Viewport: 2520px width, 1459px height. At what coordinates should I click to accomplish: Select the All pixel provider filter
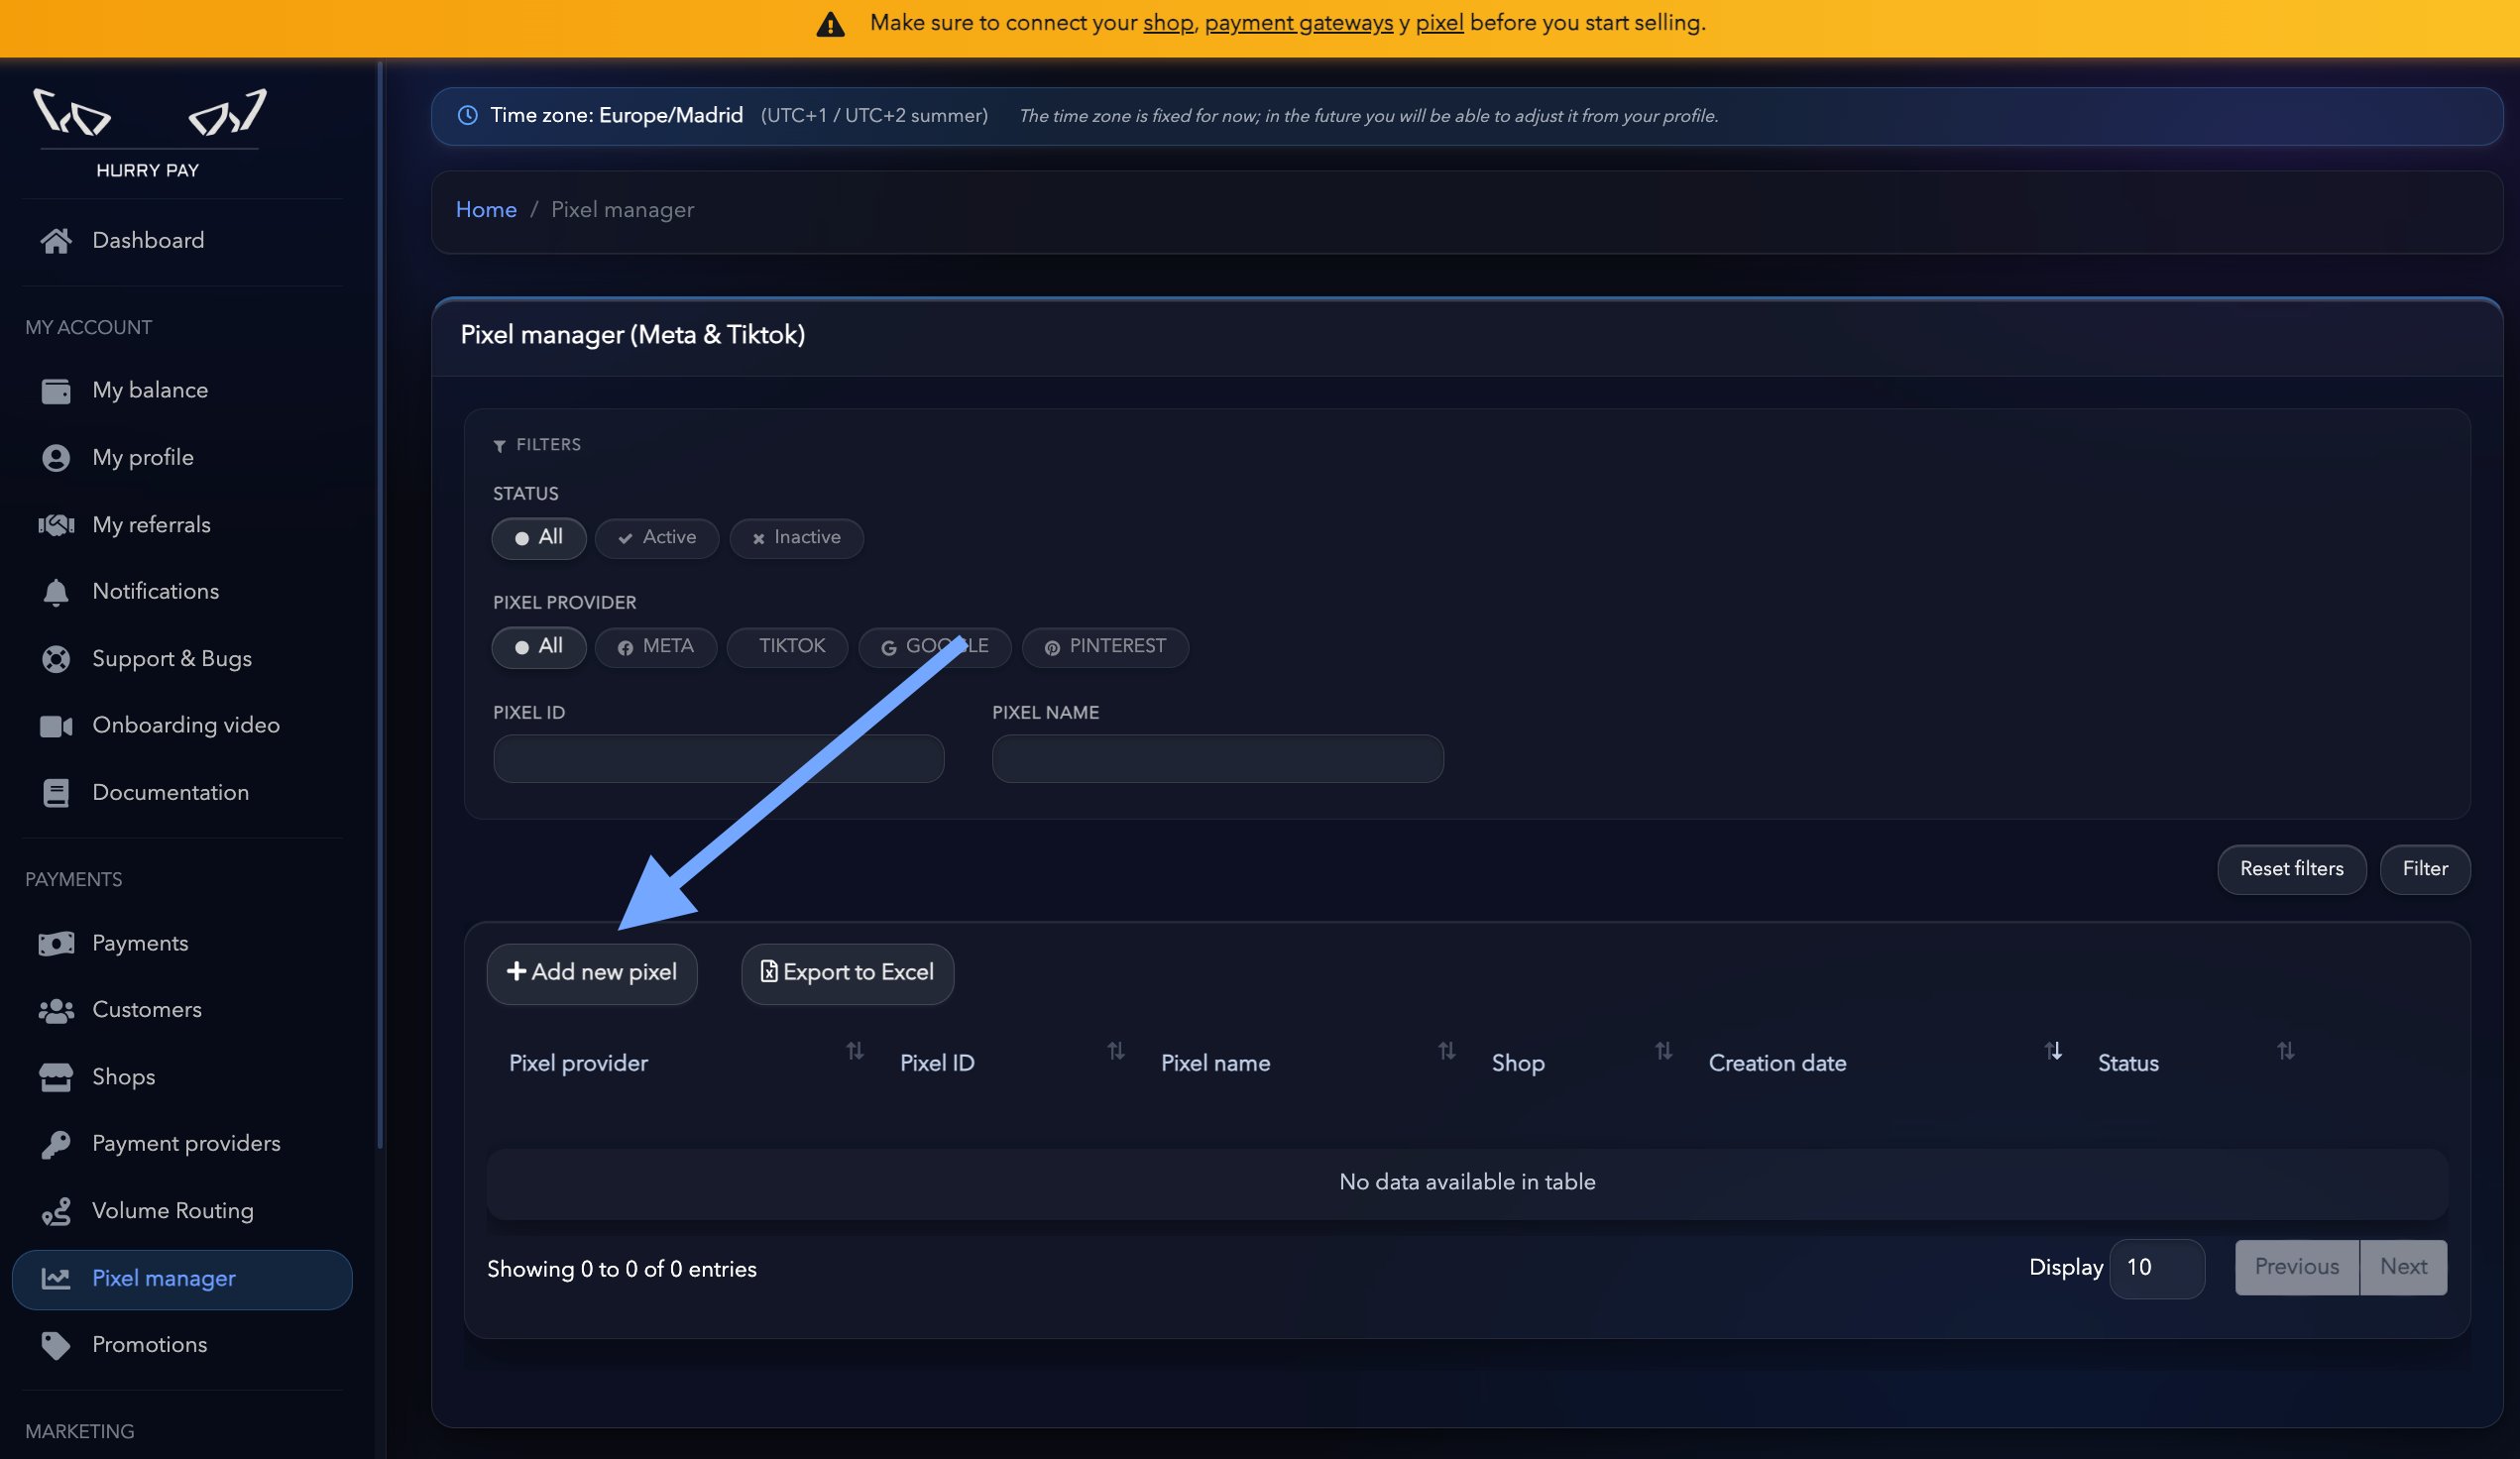538,647
